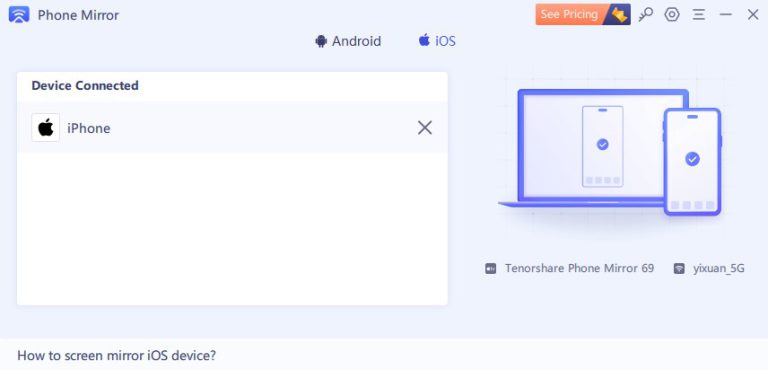Open the hamburger menu in title bar
The height and width of the screenshot is (370, 768).
(x=698, y=15)
